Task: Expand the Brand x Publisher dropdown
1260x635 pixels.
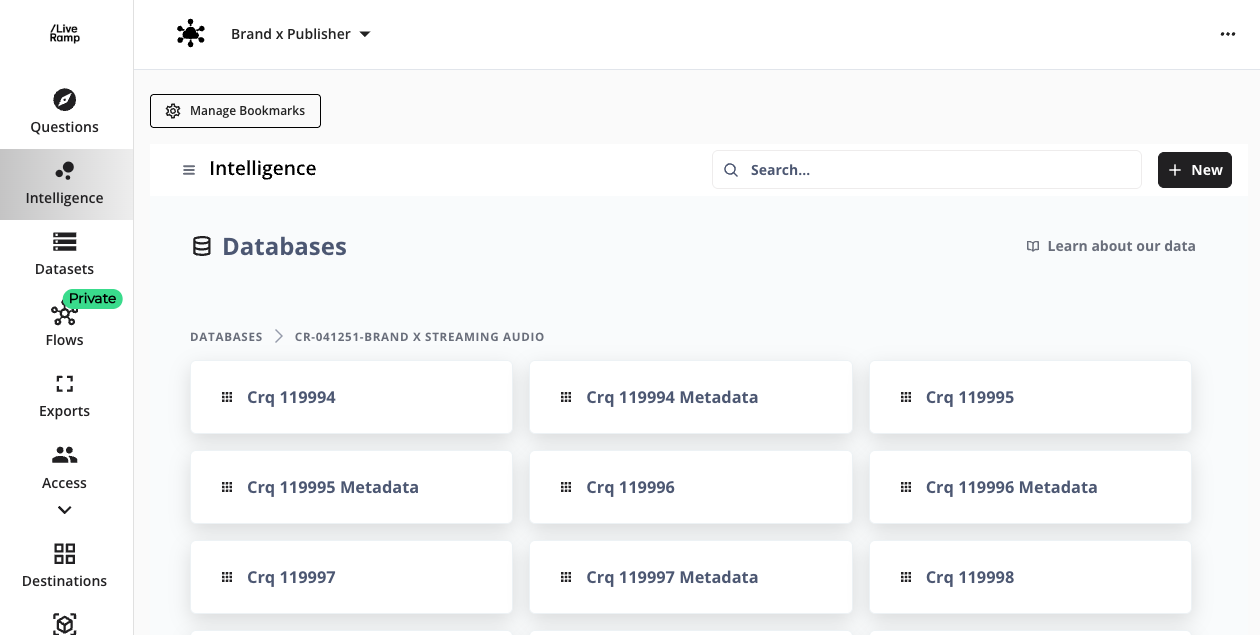Action: 300,34
